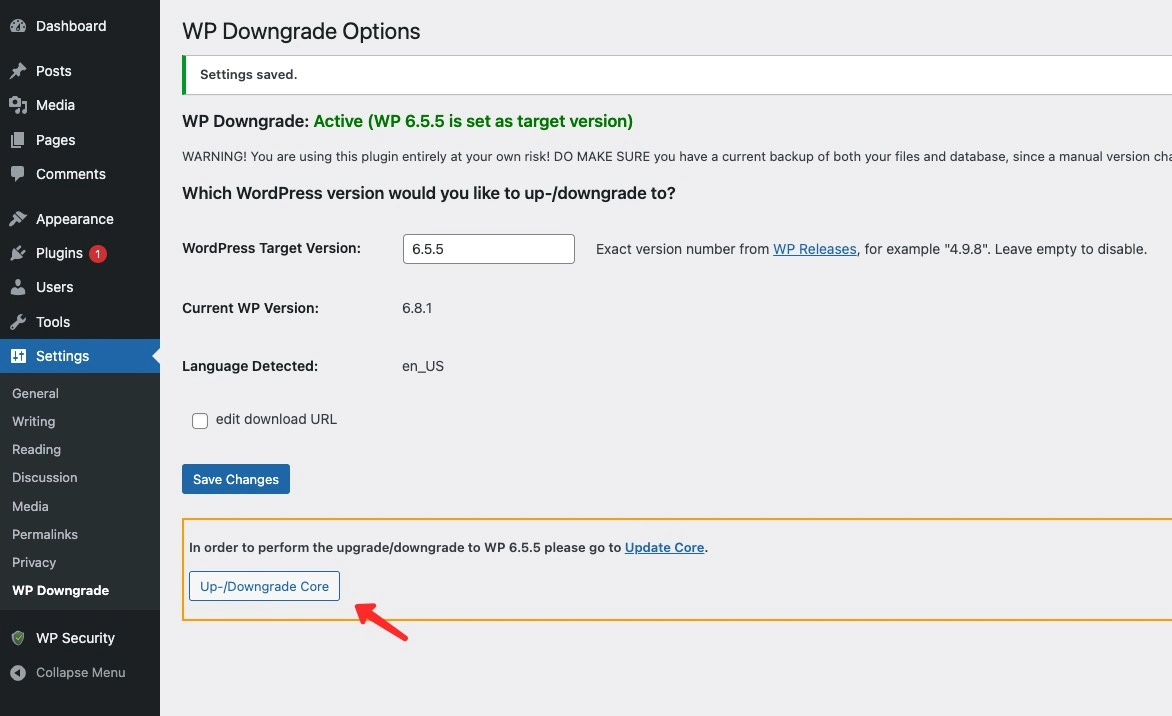Open the Posts menu item

click(x=54, y=71)
